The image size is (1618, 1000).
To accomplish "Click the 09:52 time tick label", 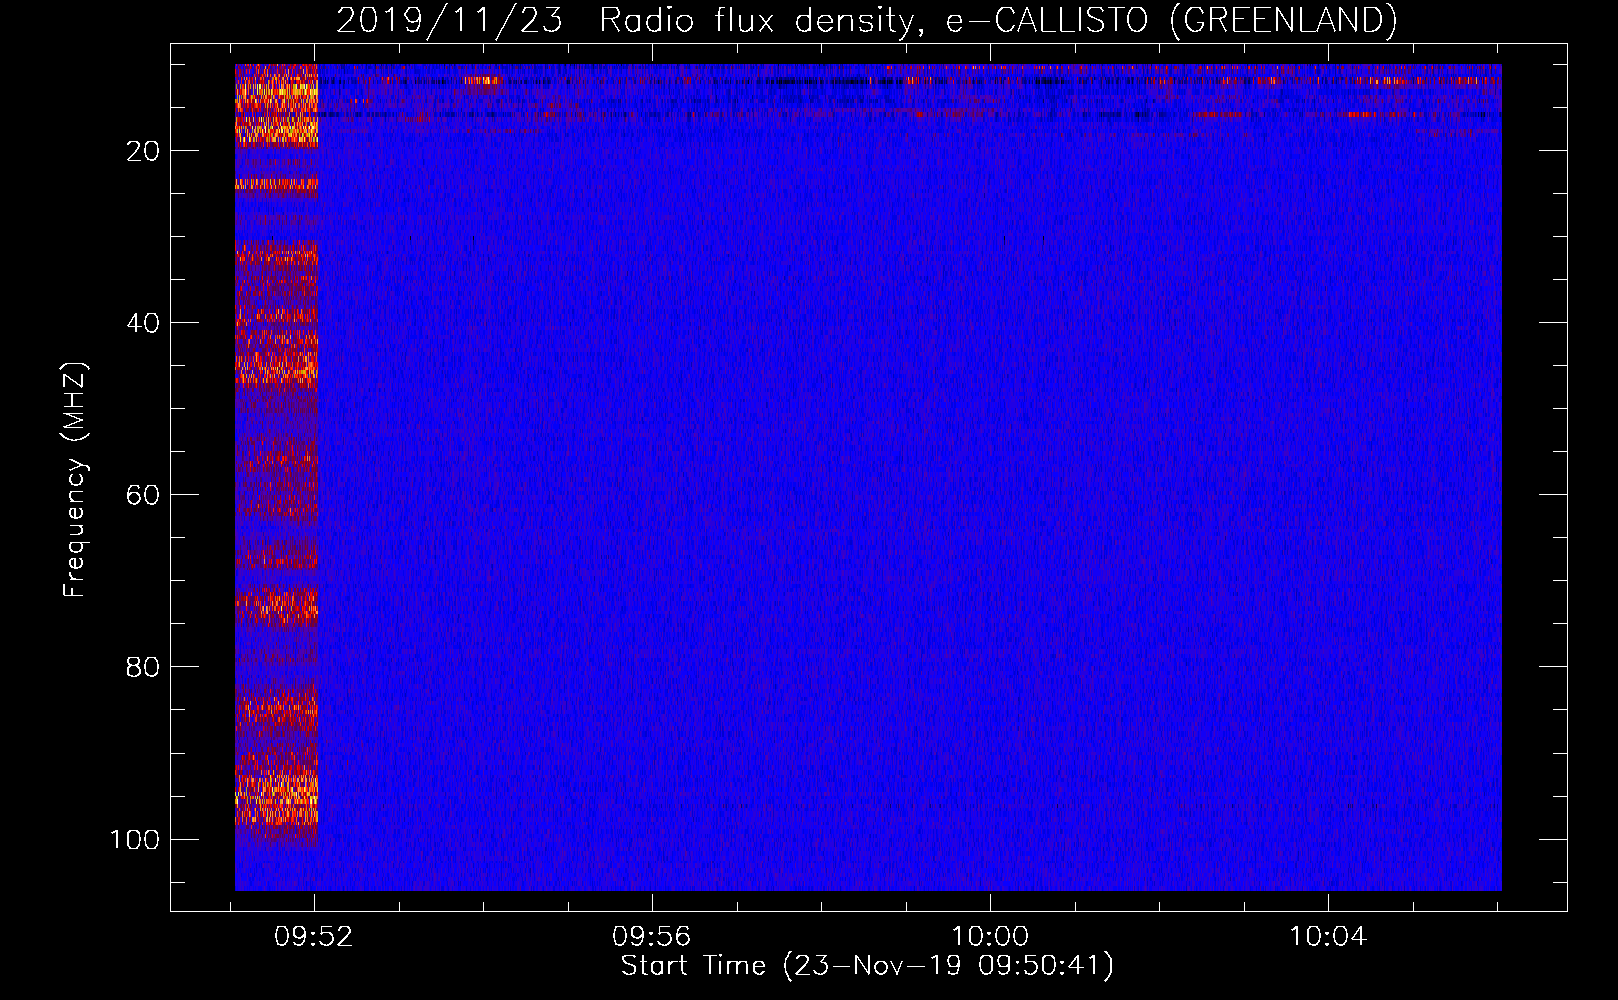I will [x=315, y=936].
